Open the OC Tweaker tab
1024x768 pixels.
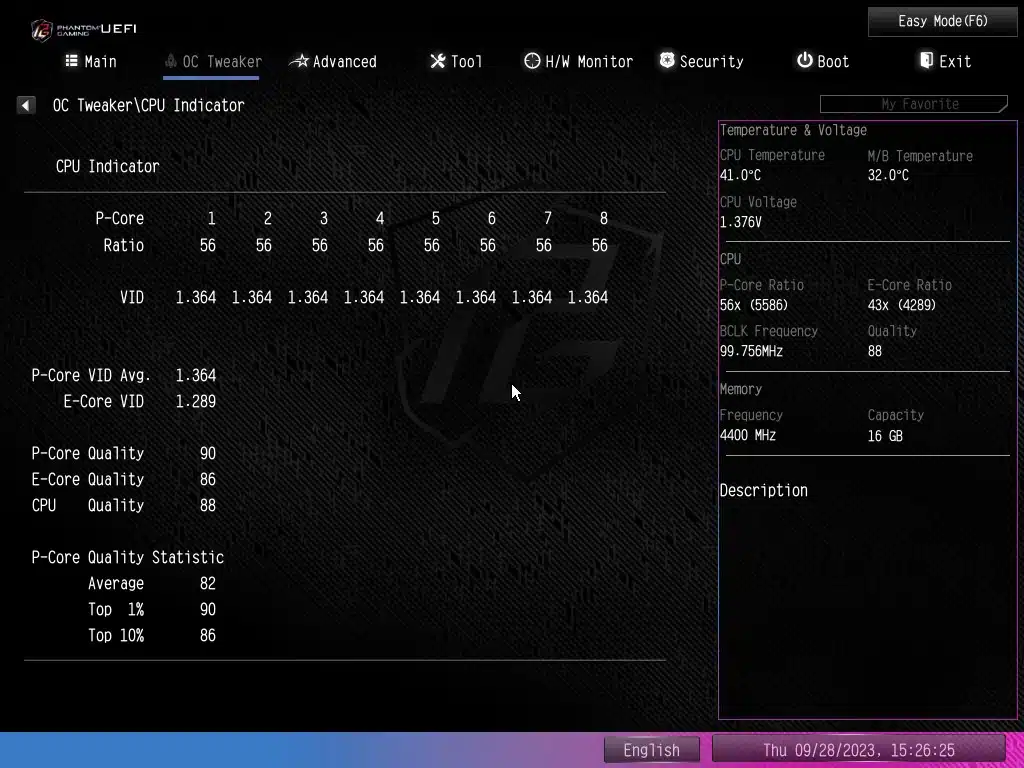click(x=212, y=62)
